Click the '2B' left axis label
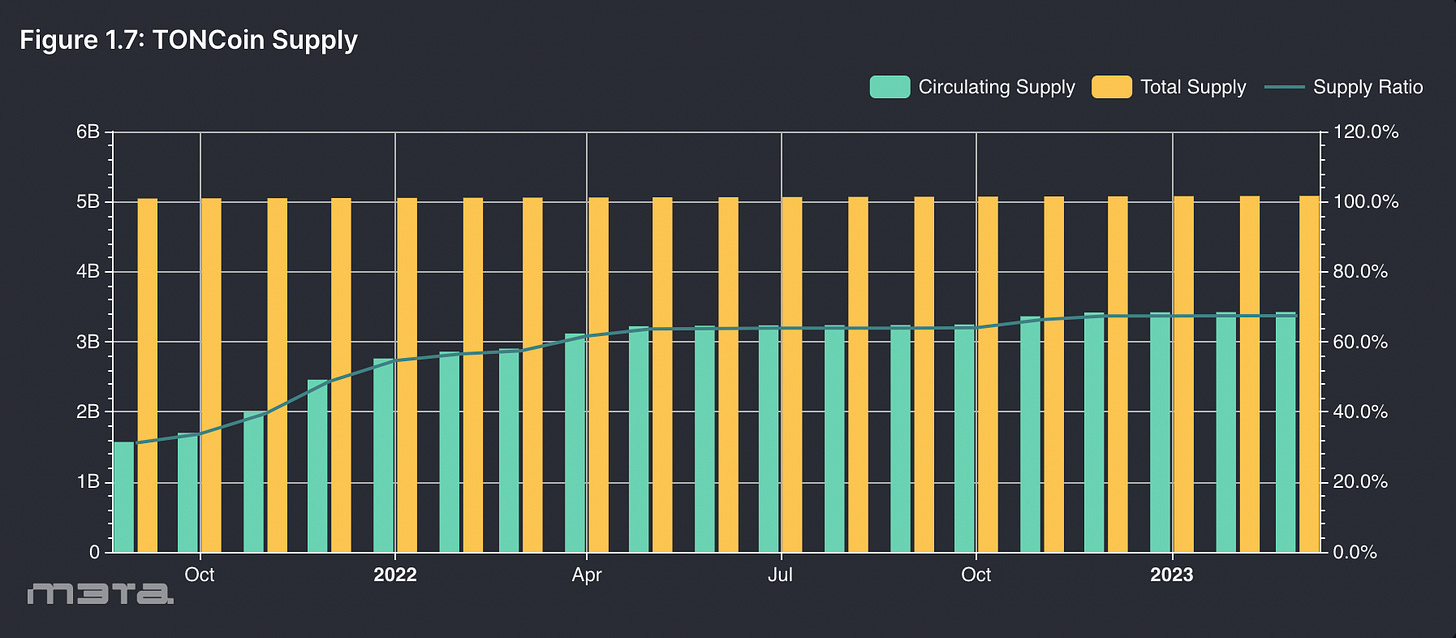This screenshot has width=1456, height=638. [88, 412]
